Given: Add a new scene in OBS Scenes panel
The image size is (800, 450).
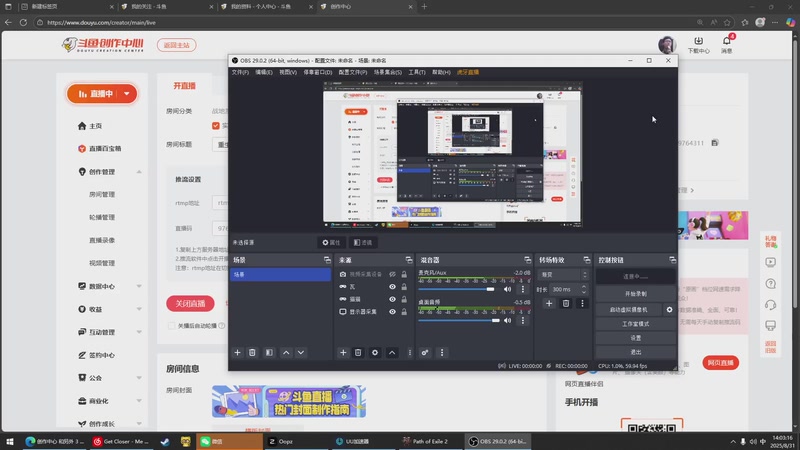Looking at the screenshot, I should [237, 353].
